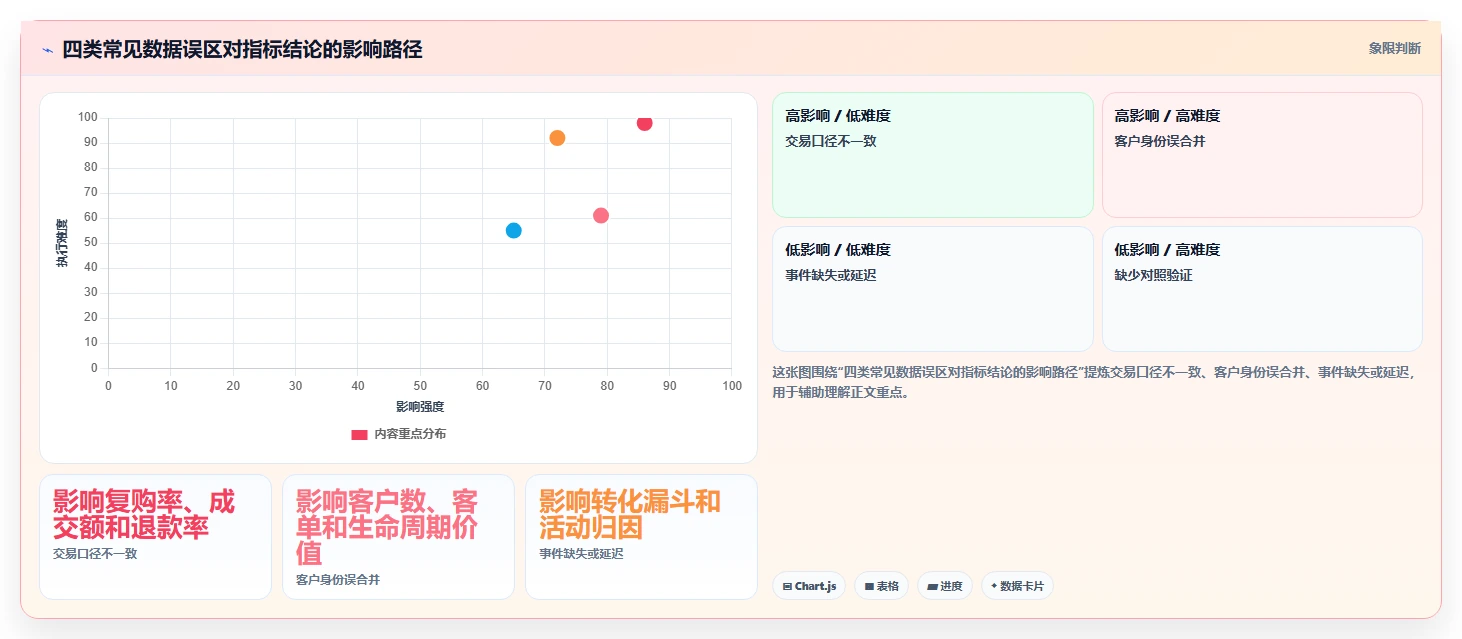Click the lightning icon beside the title
This screenshot has height=639, width=1462.
pos(46,50)
